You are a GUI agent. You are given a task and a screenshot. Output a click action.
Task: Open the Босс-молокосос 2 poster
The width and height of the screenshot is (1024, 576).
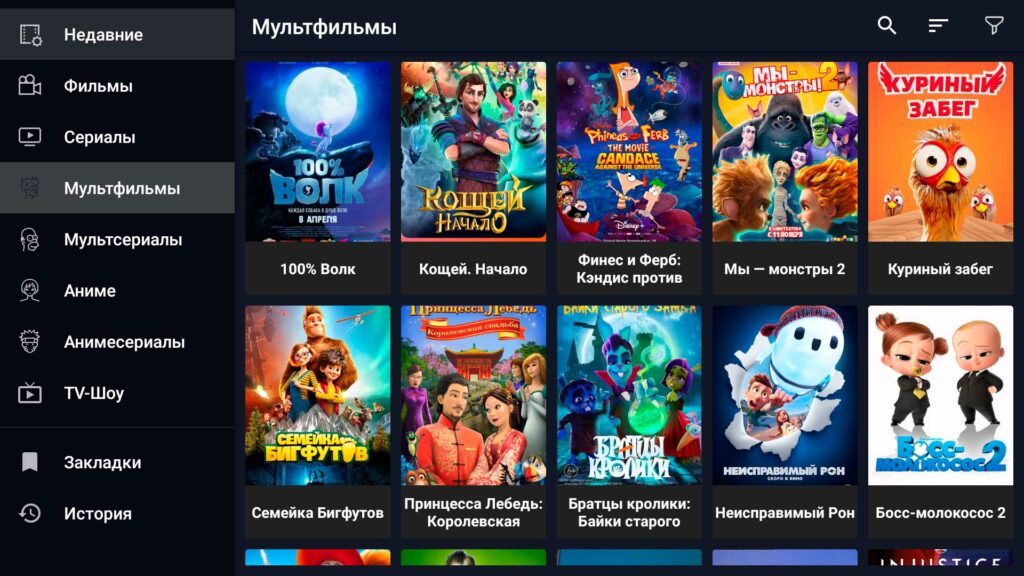(x=940, y=395)
